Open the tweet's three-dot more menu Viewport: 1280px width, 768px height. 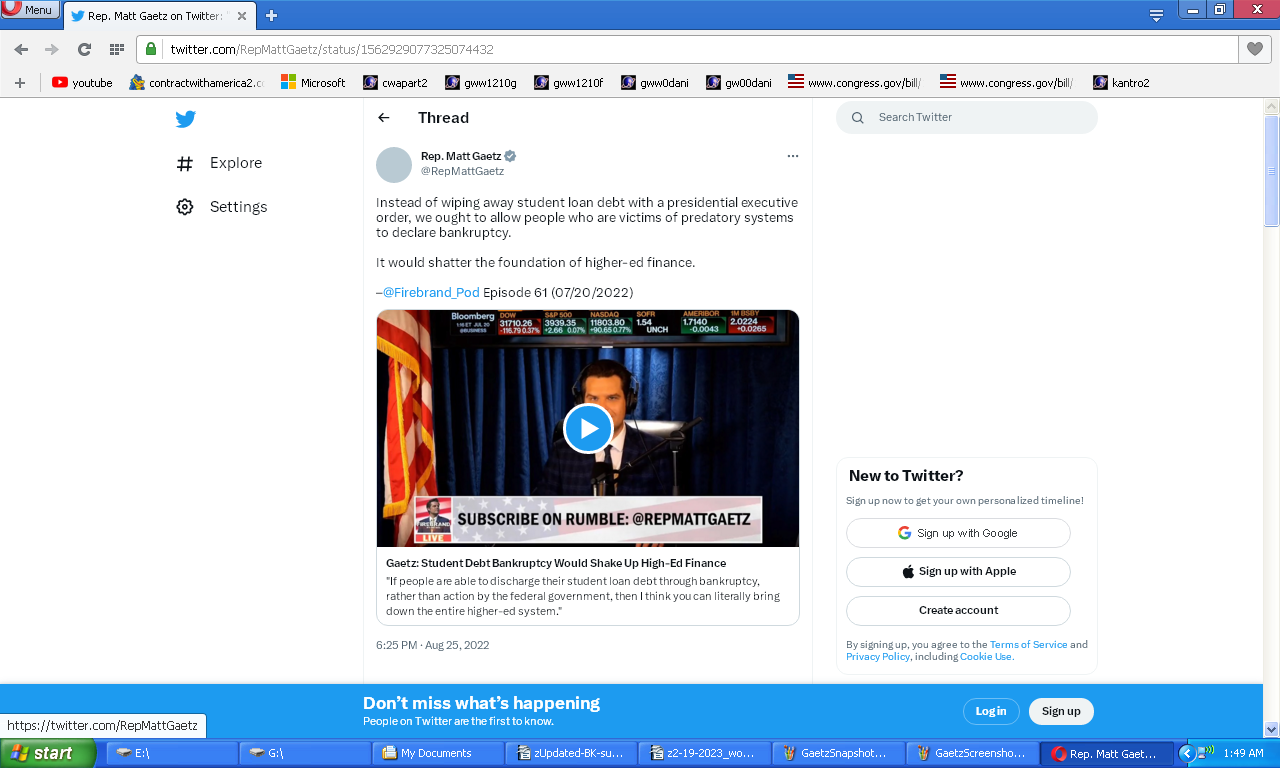click(793, 156)
